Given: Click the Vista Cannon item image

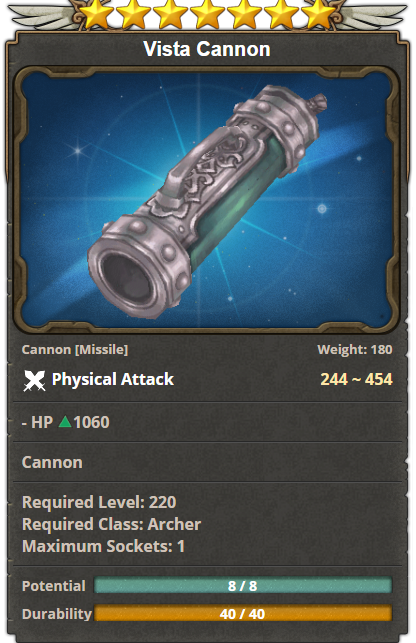Looking at the screenshot, I should (207, 200).
